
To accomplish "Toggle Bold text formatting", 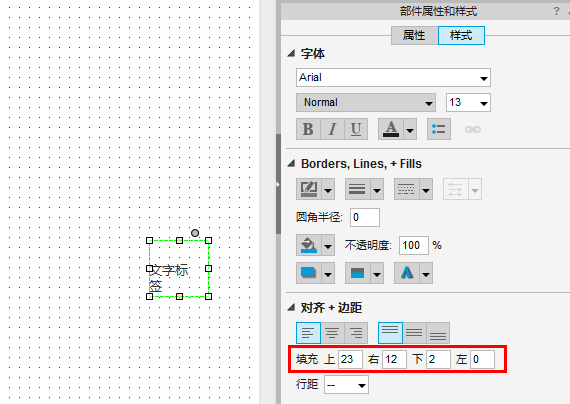I will pos(308,129).
